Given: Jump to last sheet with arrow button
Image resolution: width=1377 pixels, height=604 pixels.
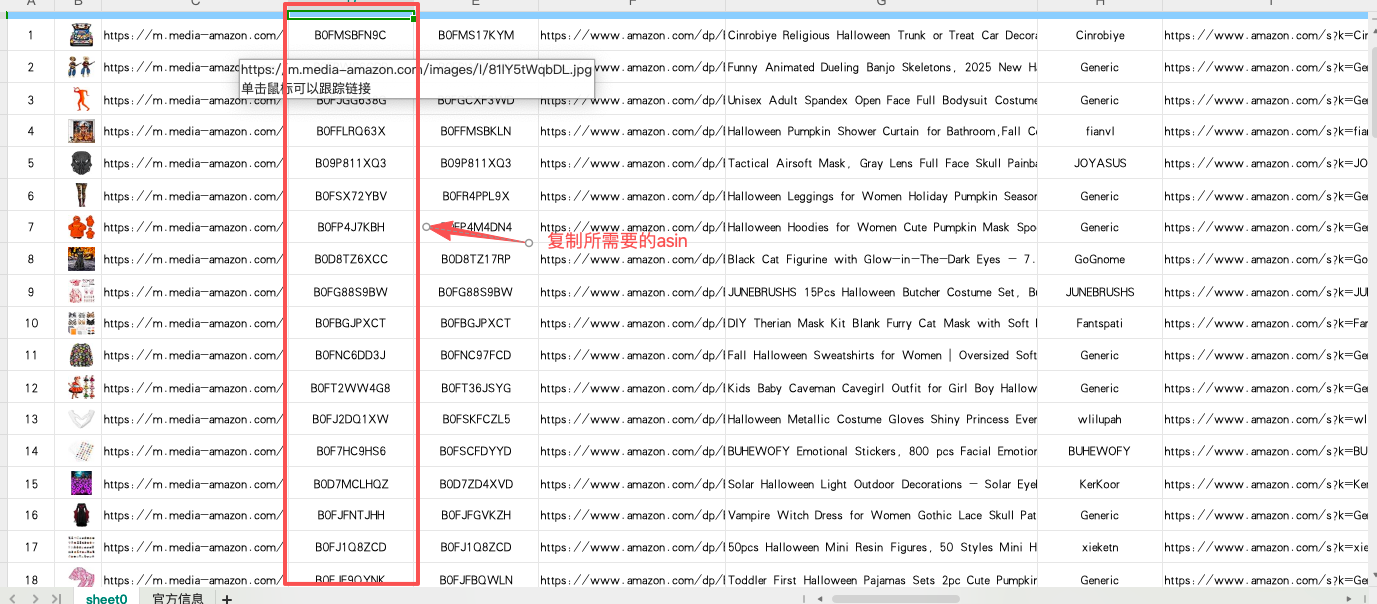Looking at the screenshot, I should [x=57, y=598].
